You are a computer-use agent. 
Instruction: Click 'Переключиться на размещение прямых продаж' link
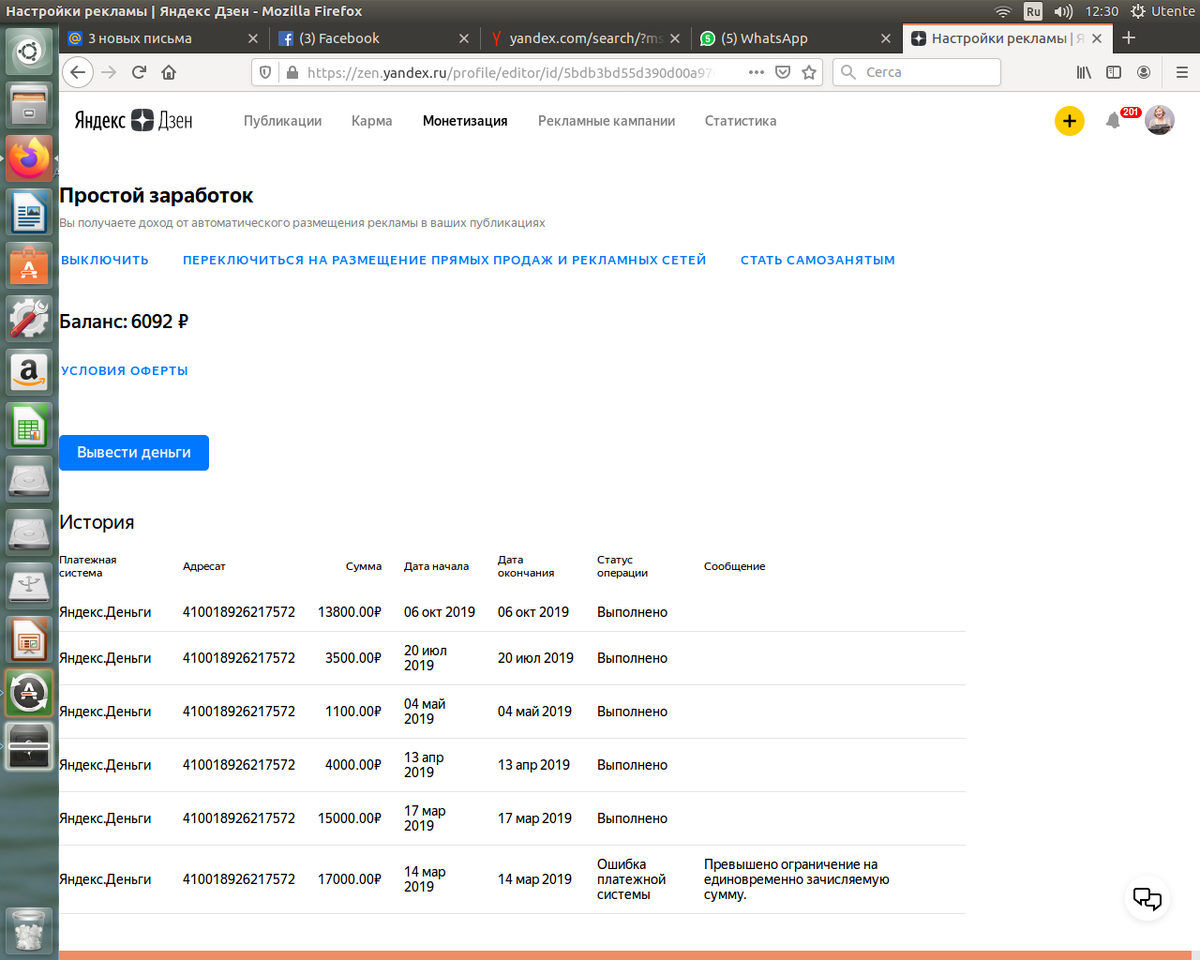pos(444,260)
